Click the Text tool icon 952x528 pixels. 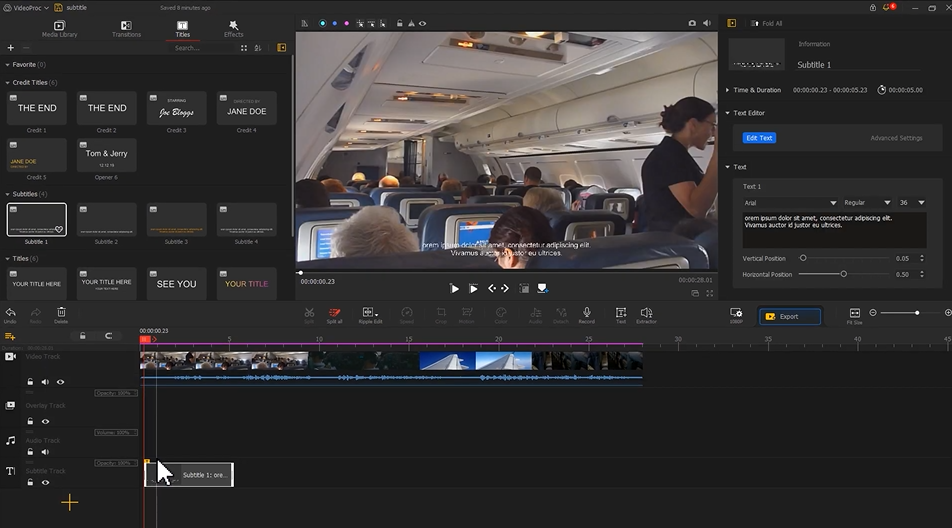pyautogui.click(x=620, y=313)
